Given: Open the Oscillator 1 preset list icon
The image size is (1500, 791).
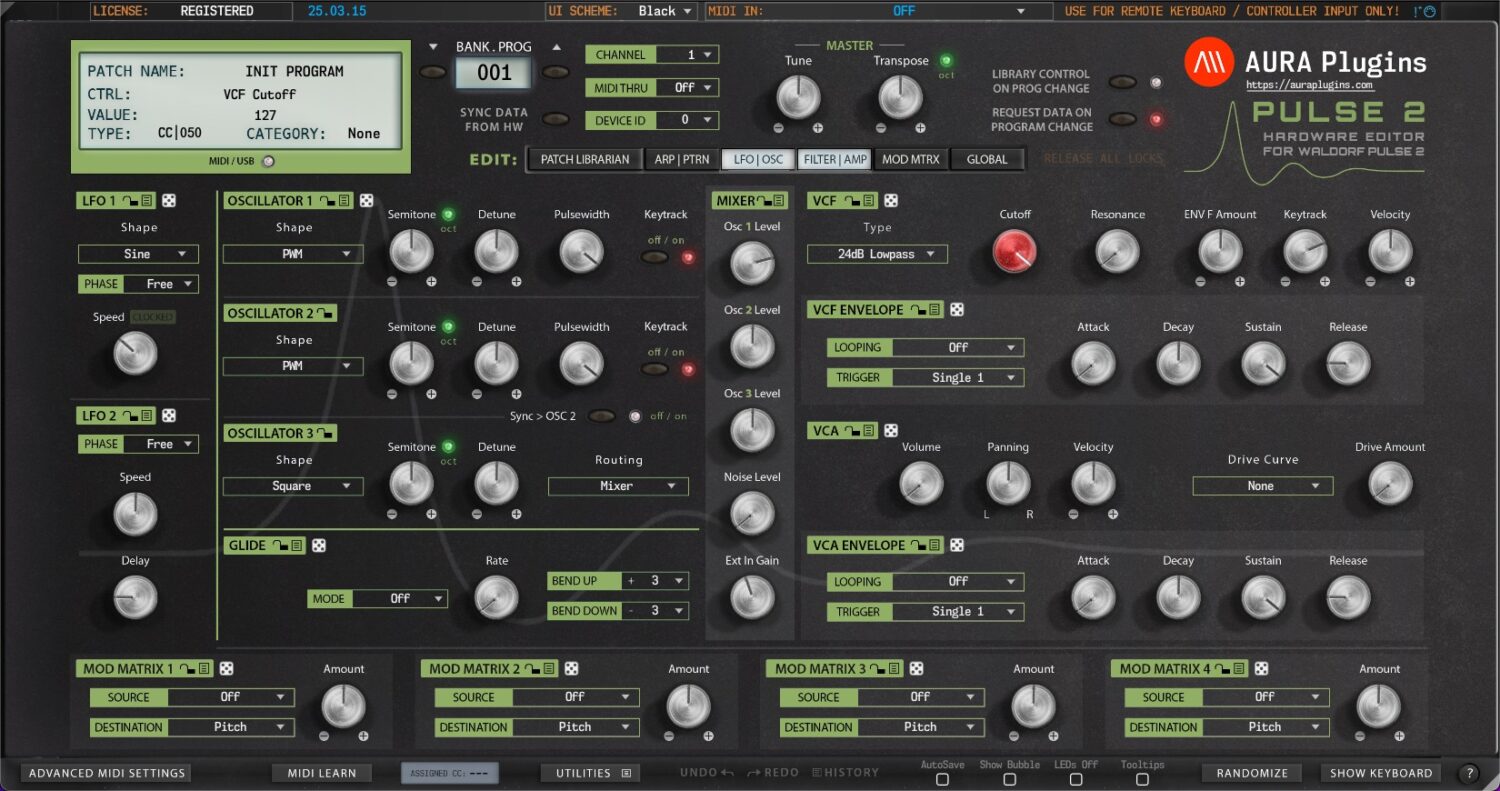Looking at the screenshot, I should pos(344,201).
